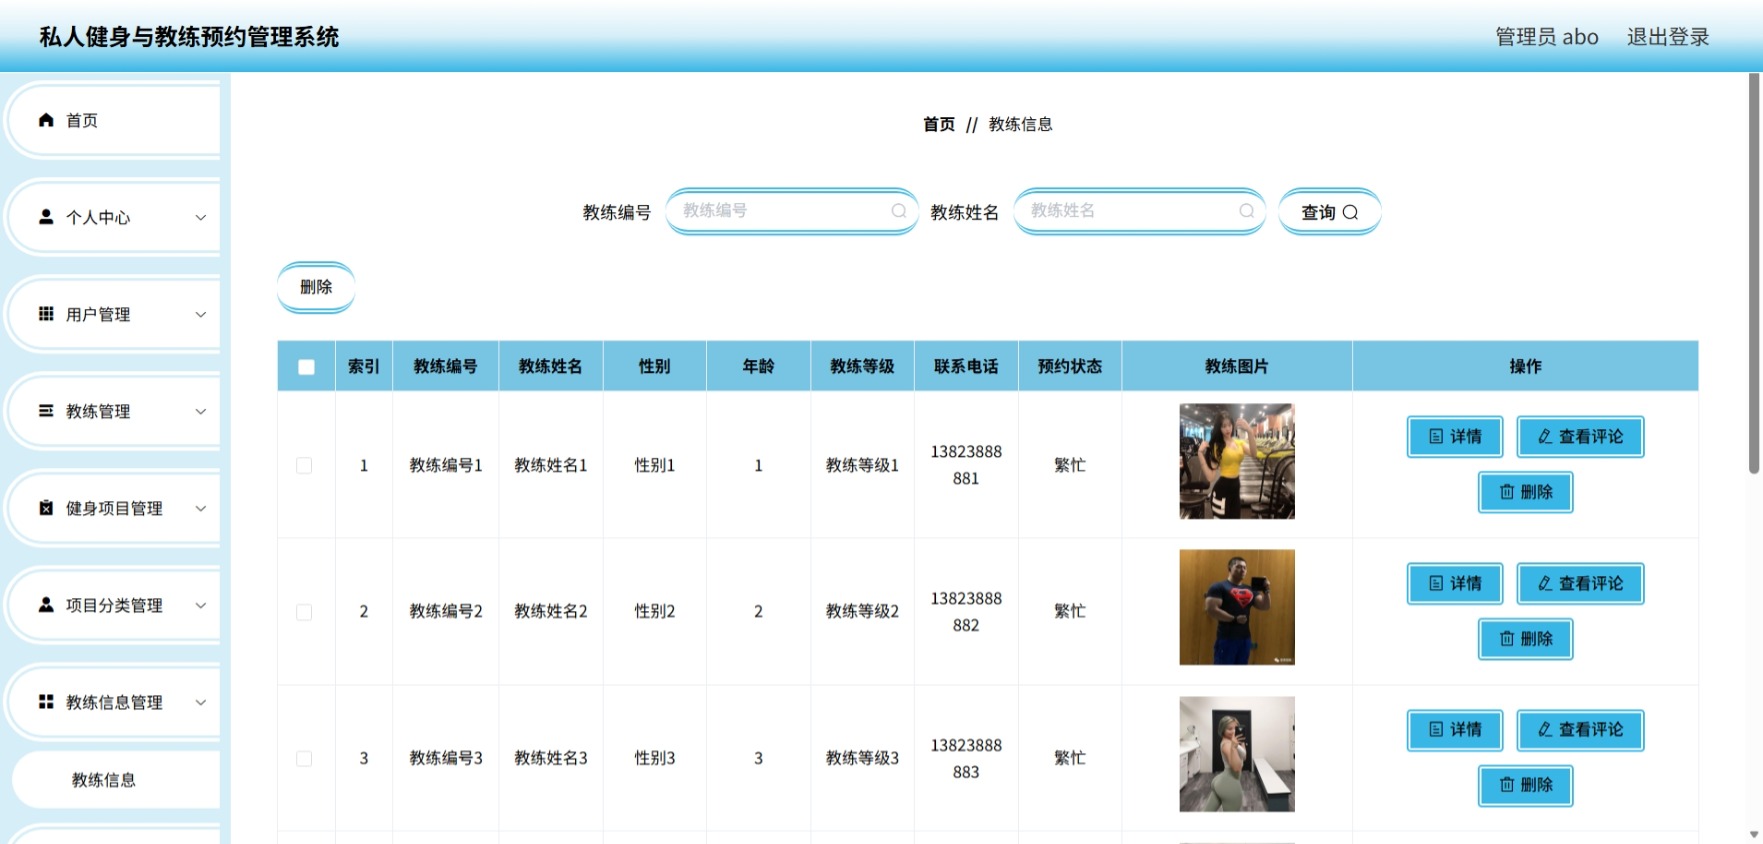This screenshot has height=844, width=1763.
Task: Click 管理员 abo user label
Action: click(1547, 37)
